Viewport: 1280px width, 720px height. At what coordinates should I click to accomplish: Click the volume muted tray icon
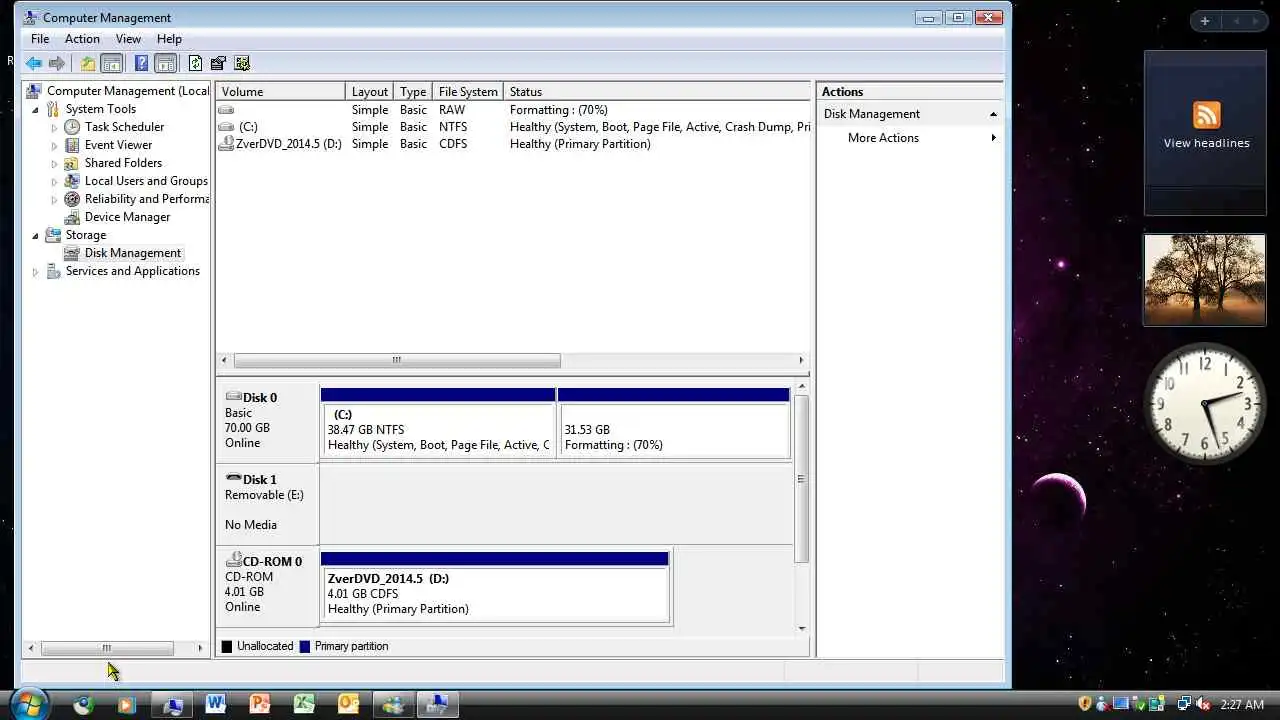coord(1202,704)
